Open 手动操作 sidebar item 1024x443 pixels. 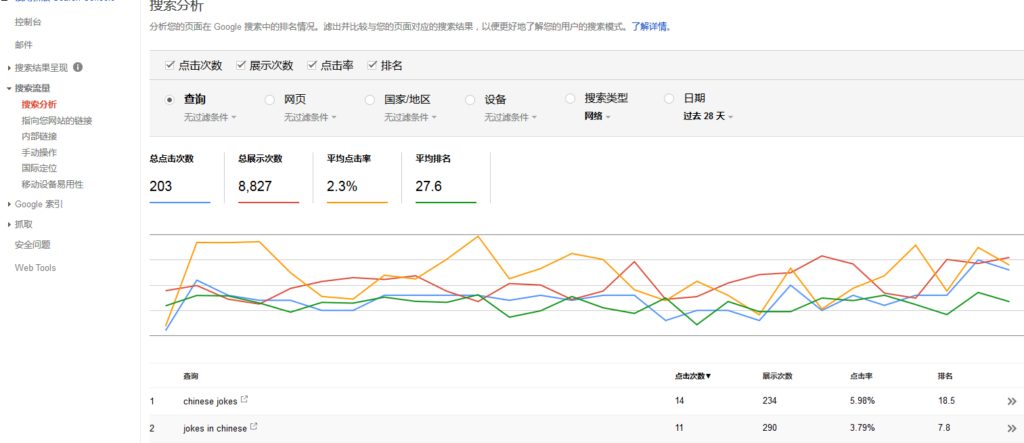coord(39,152)
